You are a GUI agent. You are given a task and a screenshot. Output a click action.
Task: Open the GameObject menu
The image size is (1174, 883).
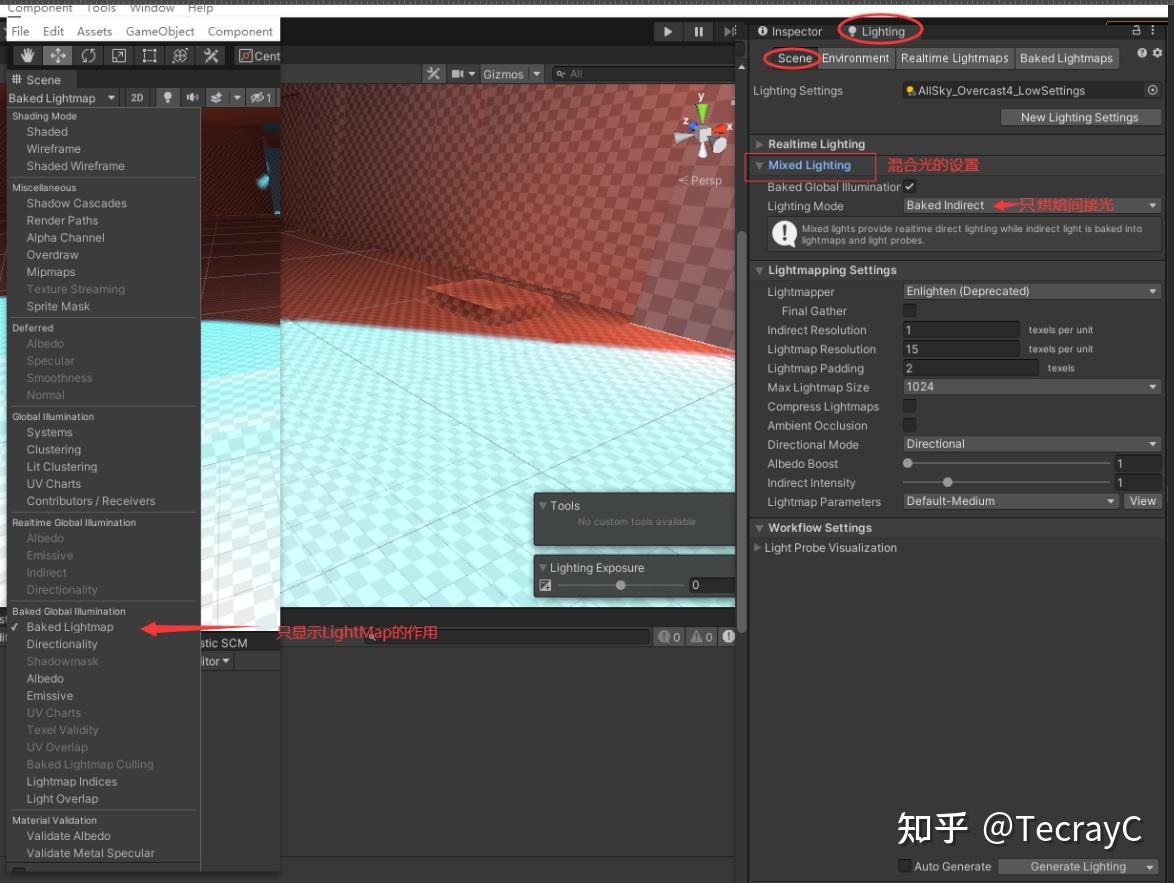pos(159,31)
